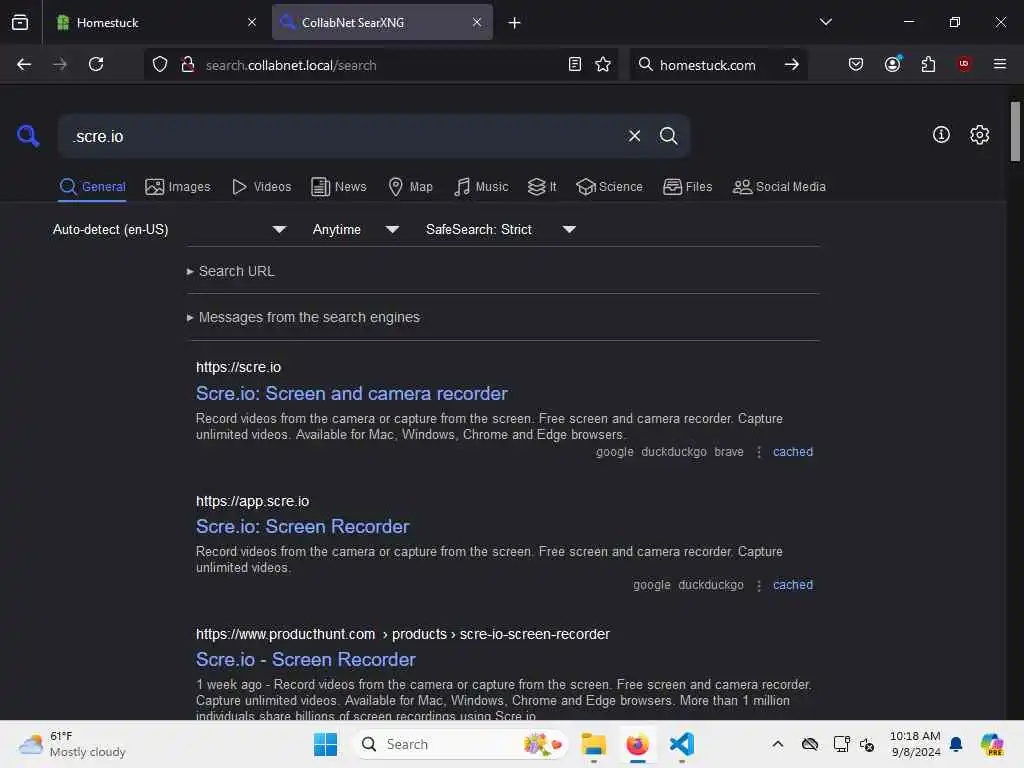
Task: Switch to the Images category
Action: 178,187
